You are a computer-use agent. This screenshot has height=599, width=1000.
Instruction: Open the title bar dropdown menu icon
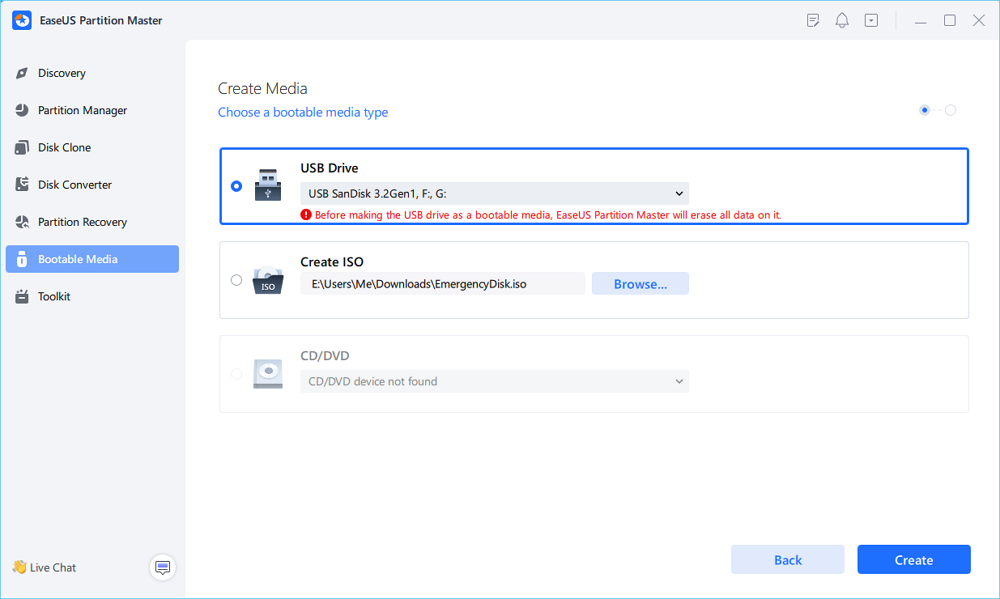coord(871,20)
